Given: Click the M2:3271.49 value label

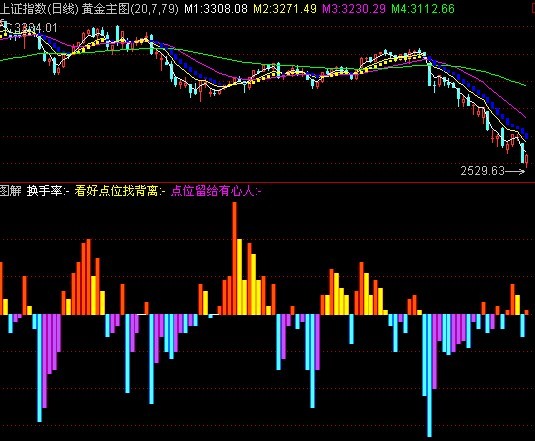Looking at the screenshot, I should 285,9.
